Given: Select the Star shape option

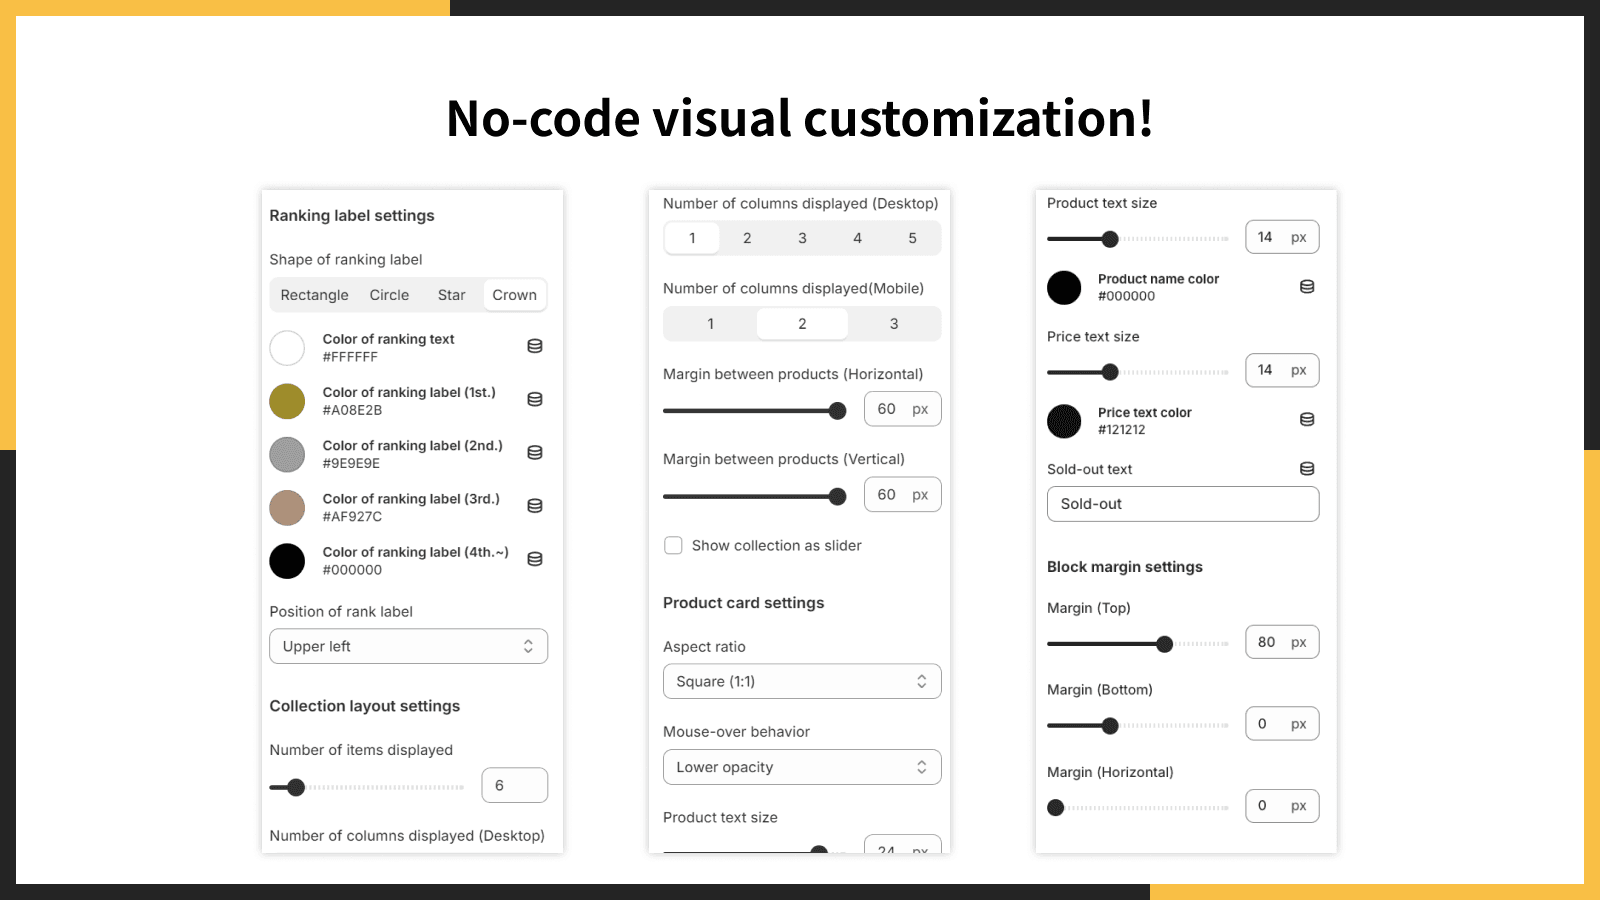Looking at the screenshot, I should [451, 295].
